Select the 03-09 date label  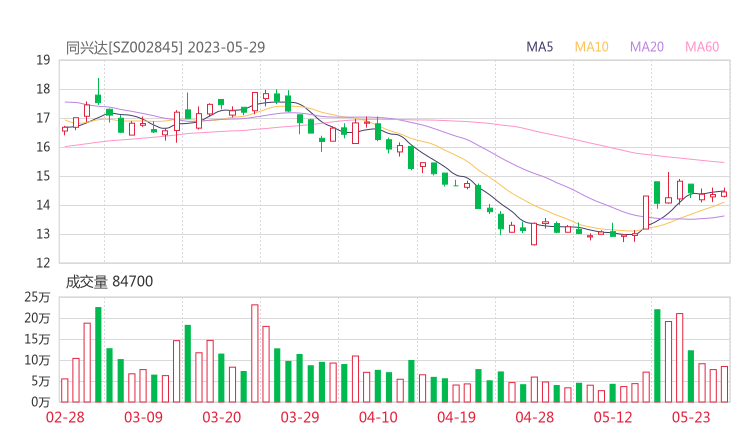coord(143,417)
